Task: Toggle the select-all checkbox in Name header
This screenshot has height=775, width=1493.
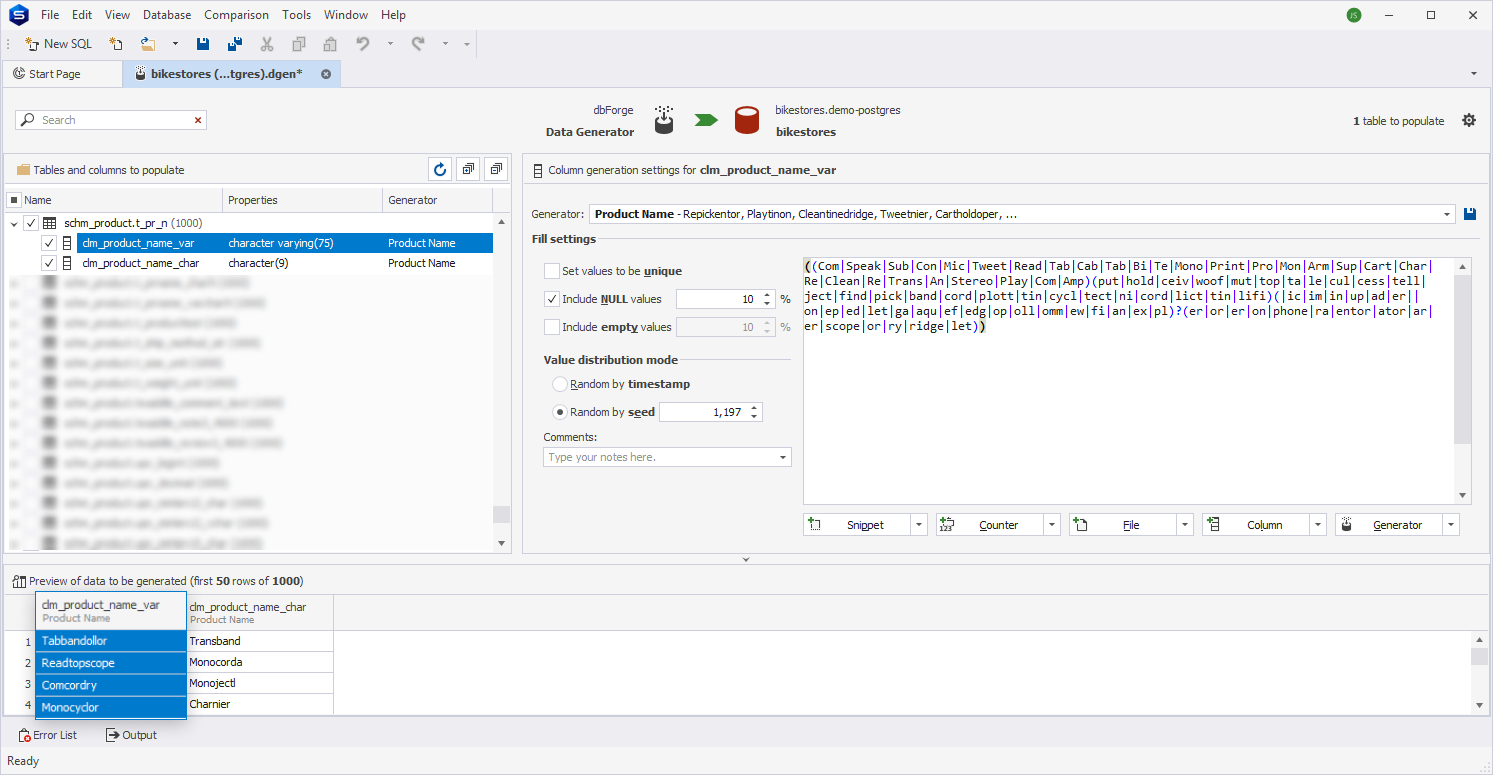Action: pyautogui.click(x=14, y=200)
